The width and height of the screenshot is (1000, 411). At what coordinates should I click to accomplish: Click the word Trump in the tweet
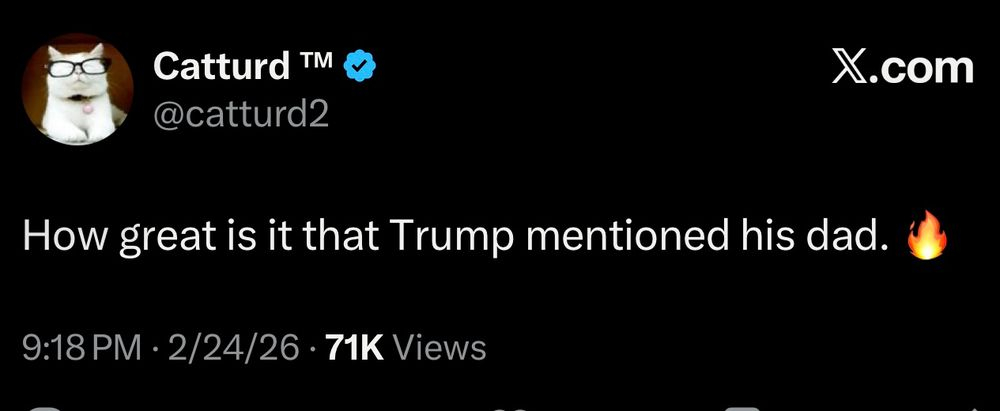(x=451, y=236)
